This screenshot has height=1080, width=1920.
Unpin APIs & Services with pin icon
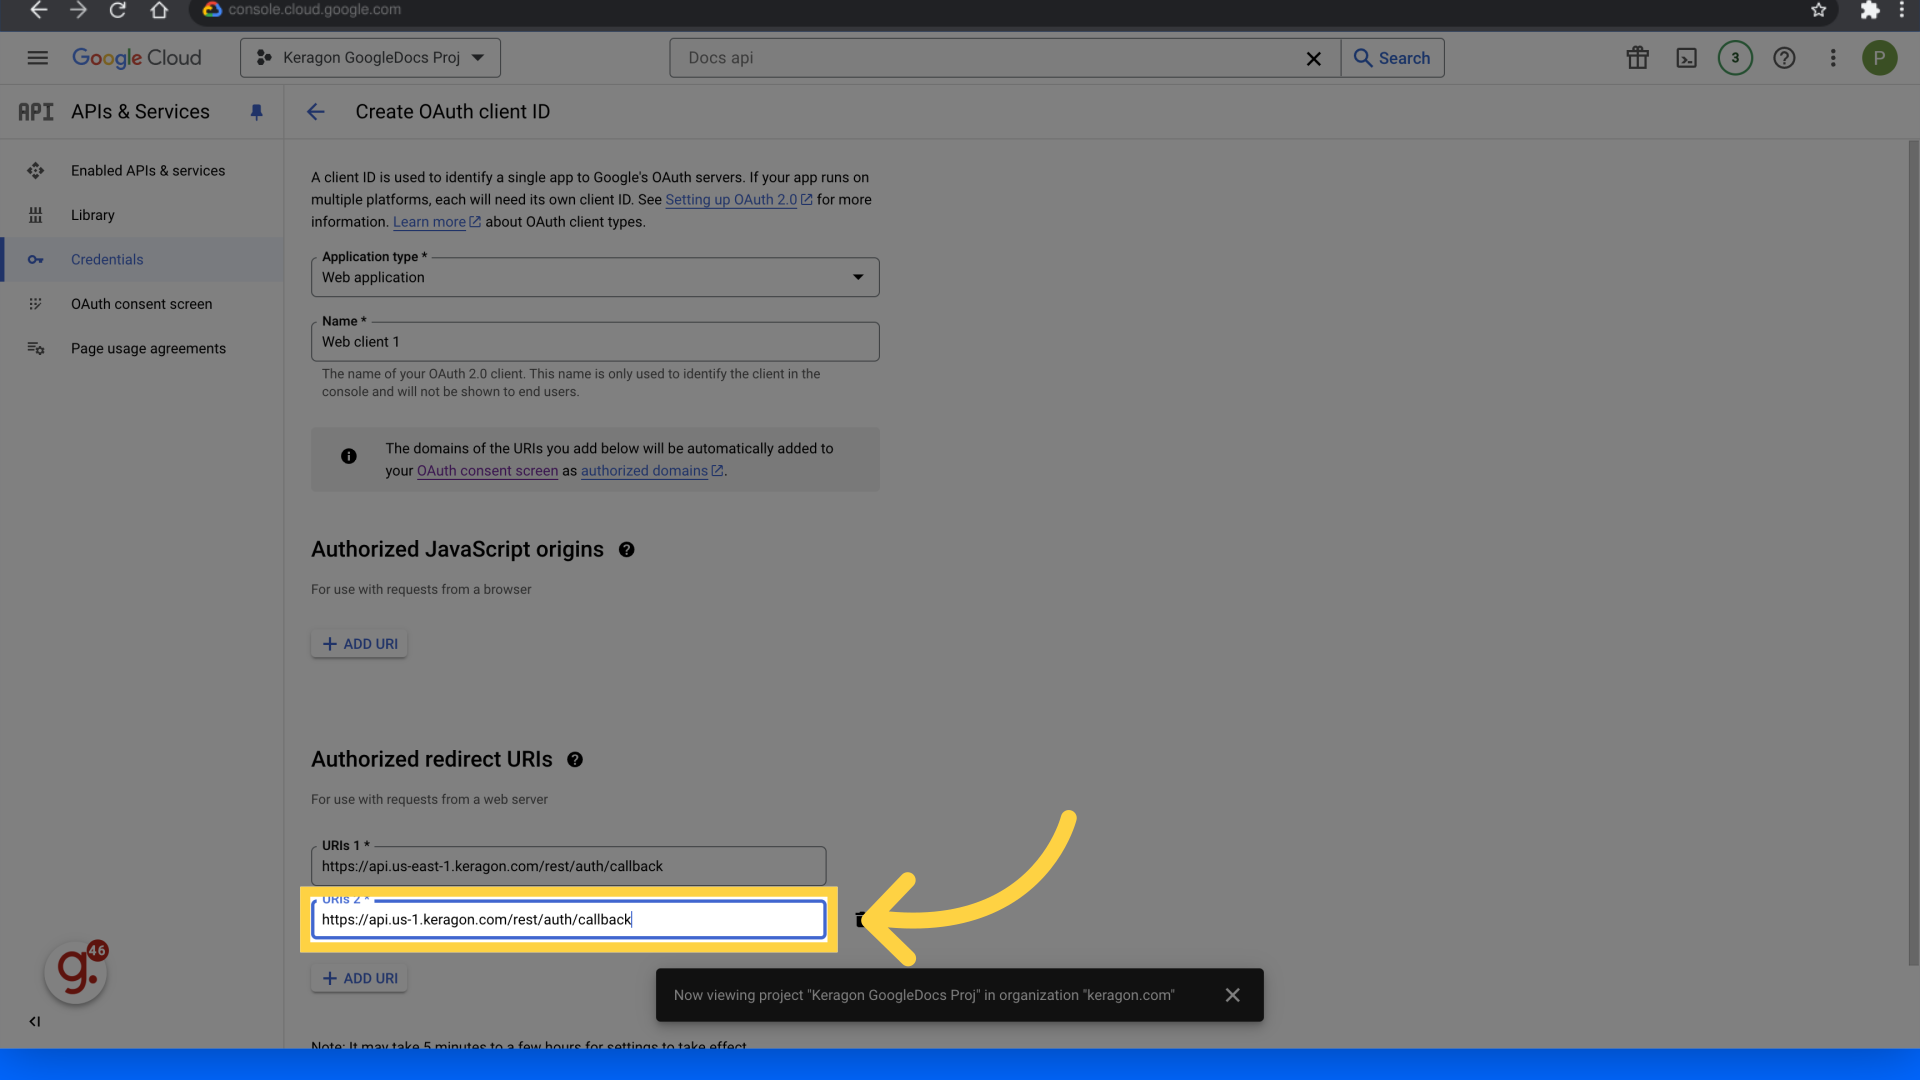click(x=257, y=112)
